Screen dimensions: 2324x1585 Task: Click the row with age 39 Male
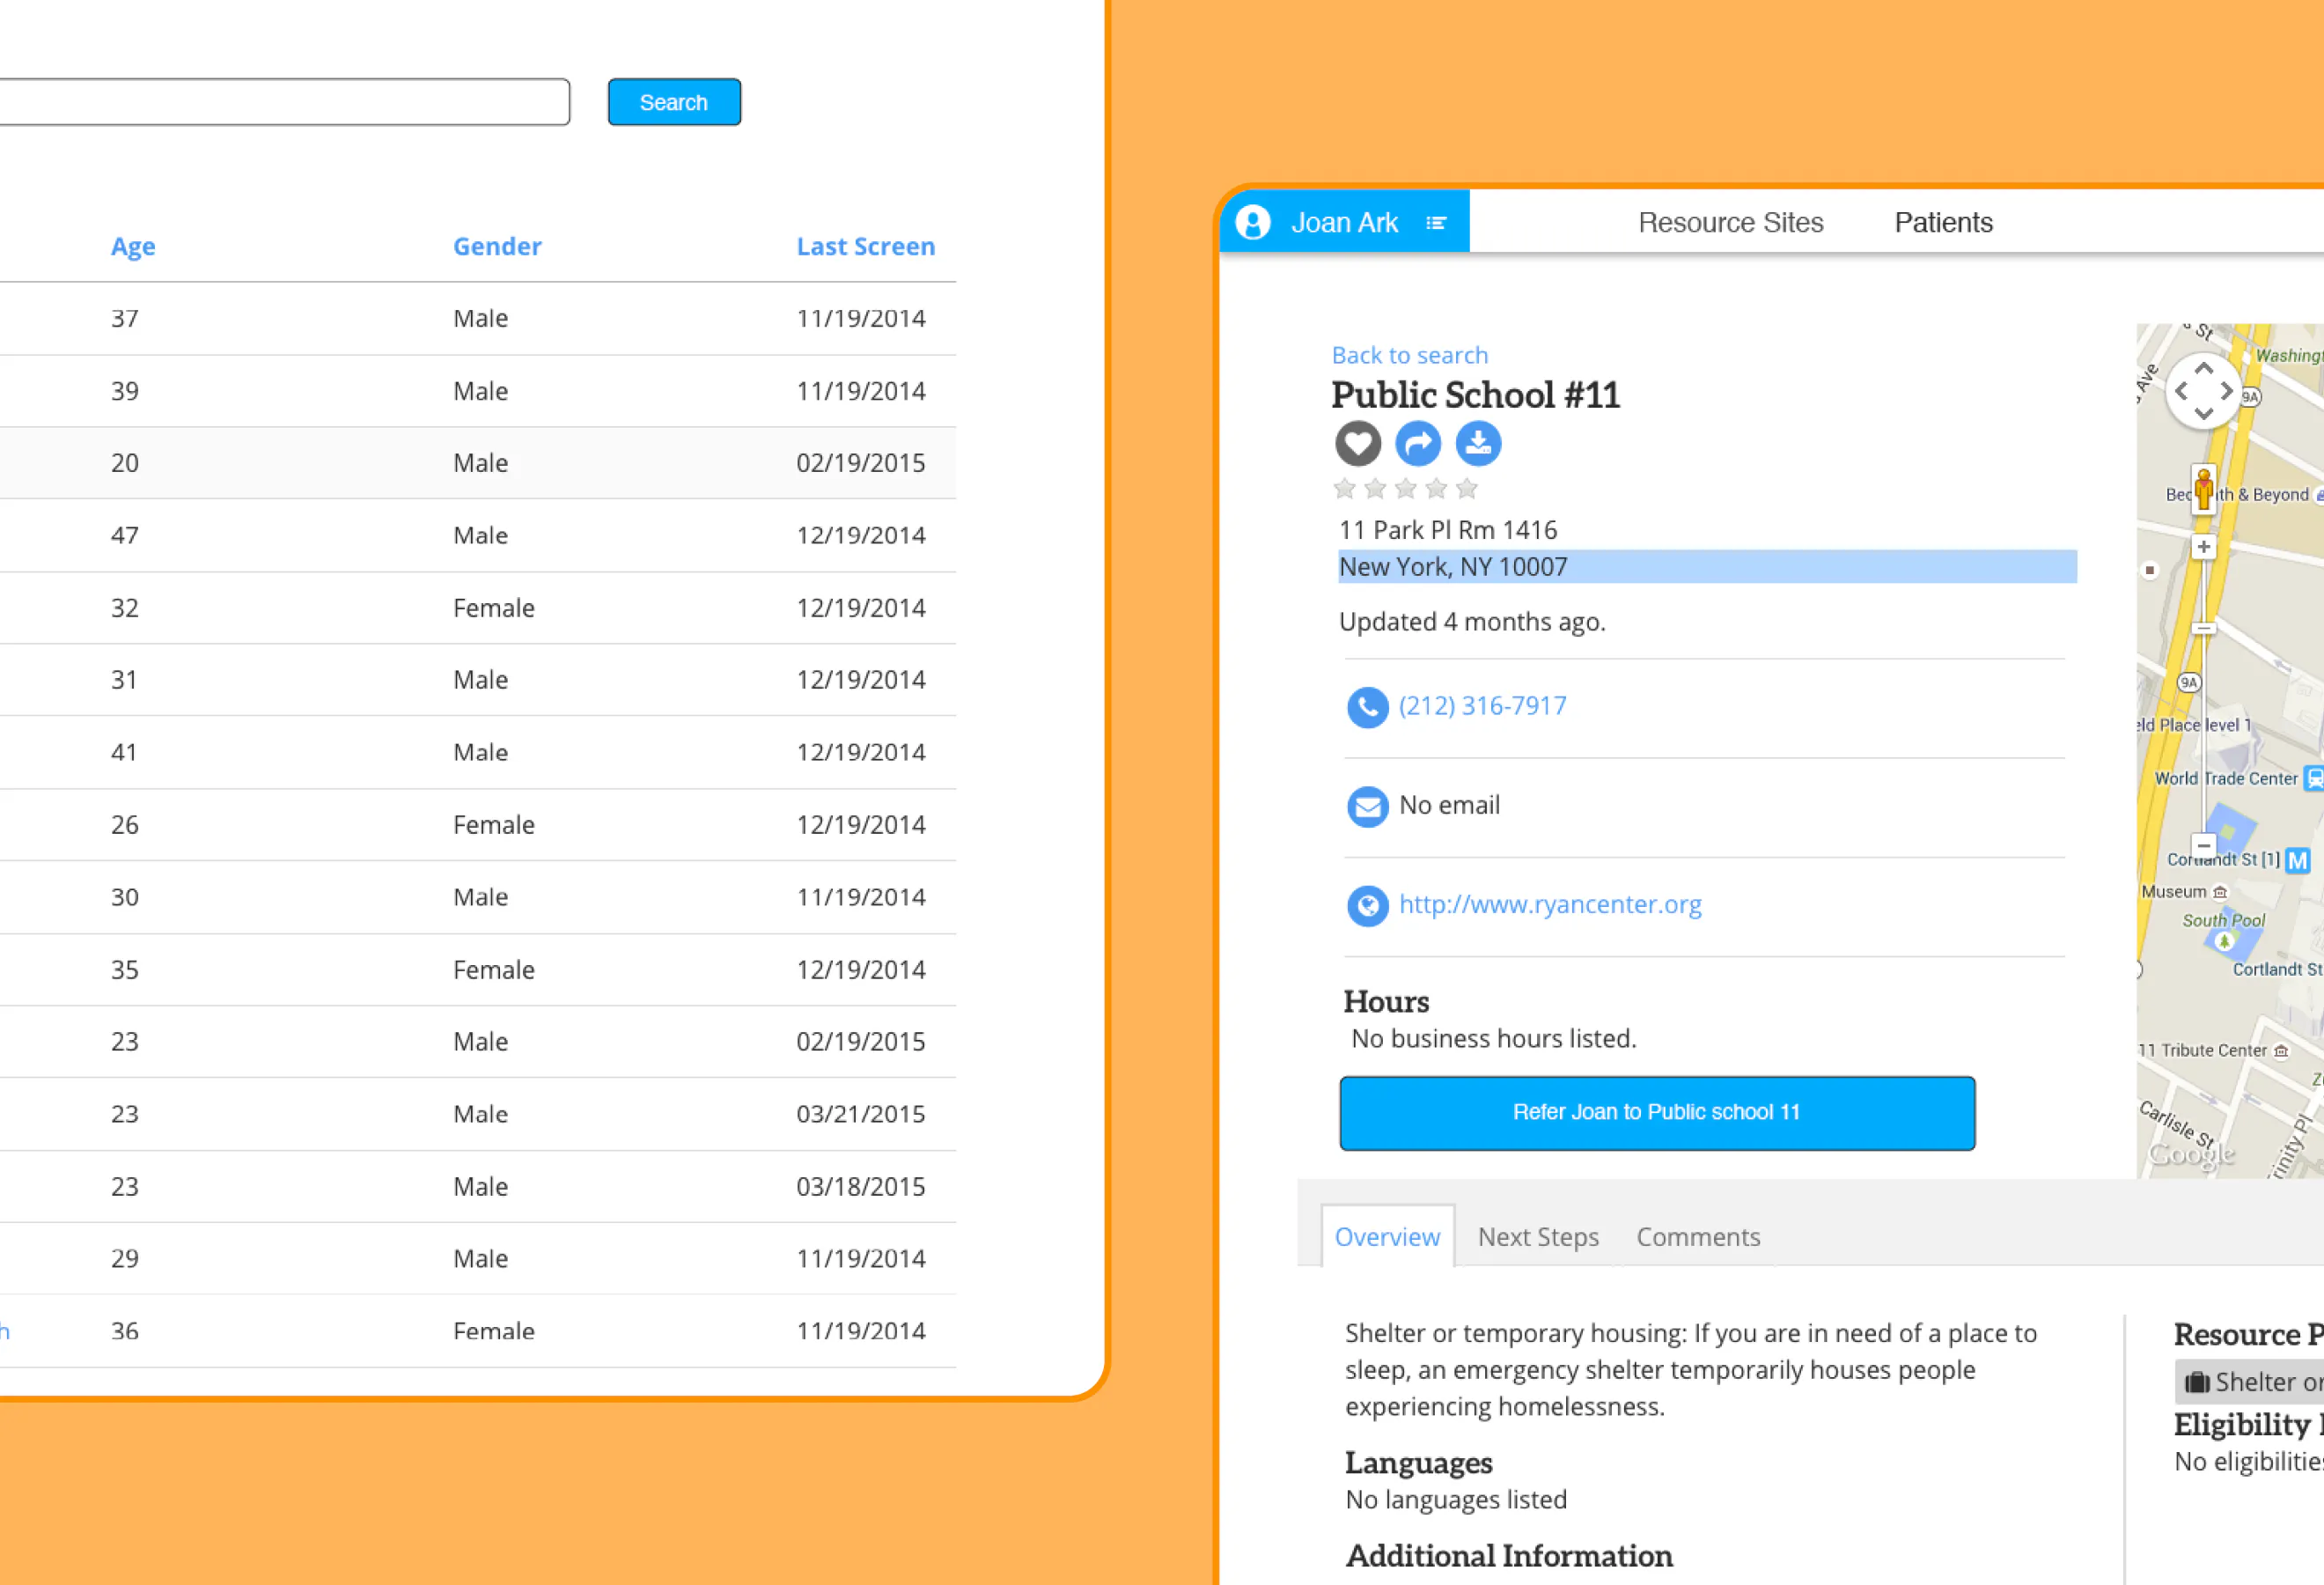click(x=478, y=391)
